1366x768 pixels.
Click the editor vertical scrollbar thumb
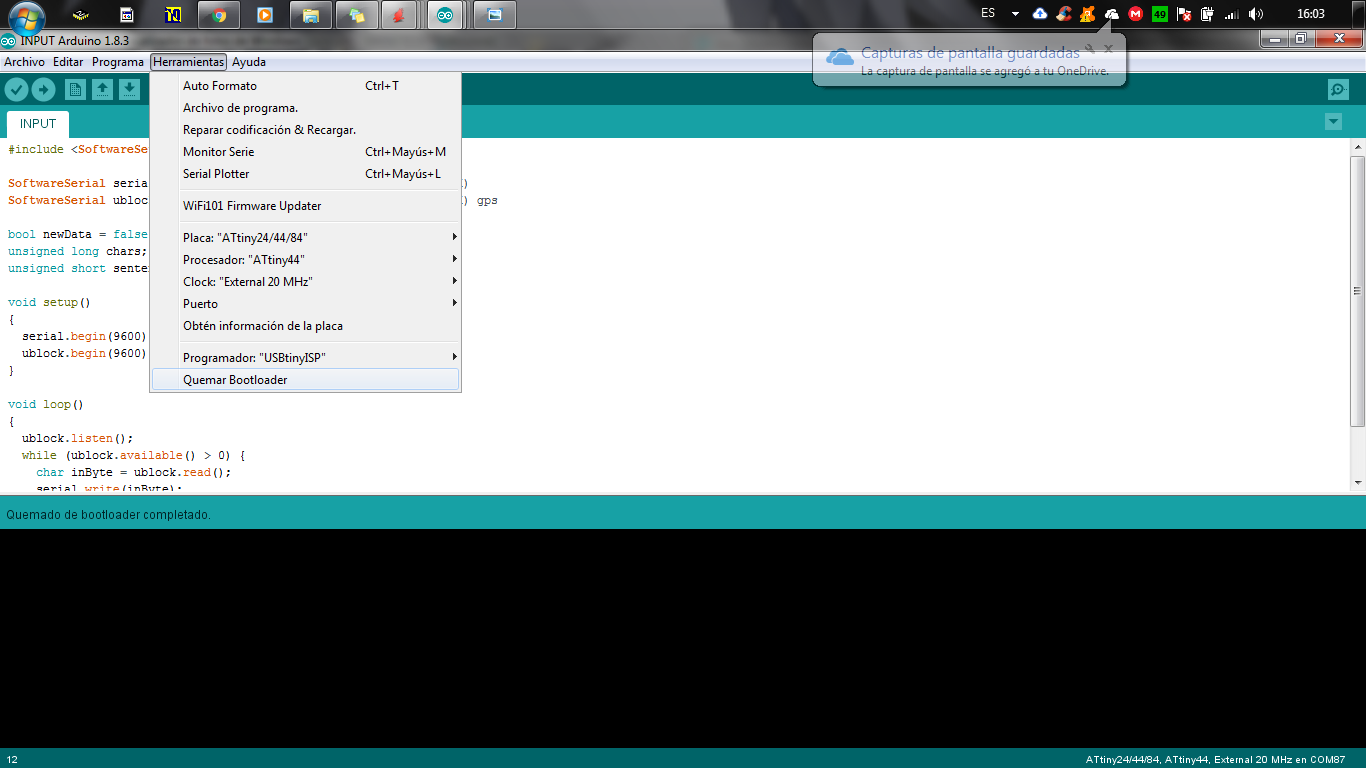(1357, 290)
